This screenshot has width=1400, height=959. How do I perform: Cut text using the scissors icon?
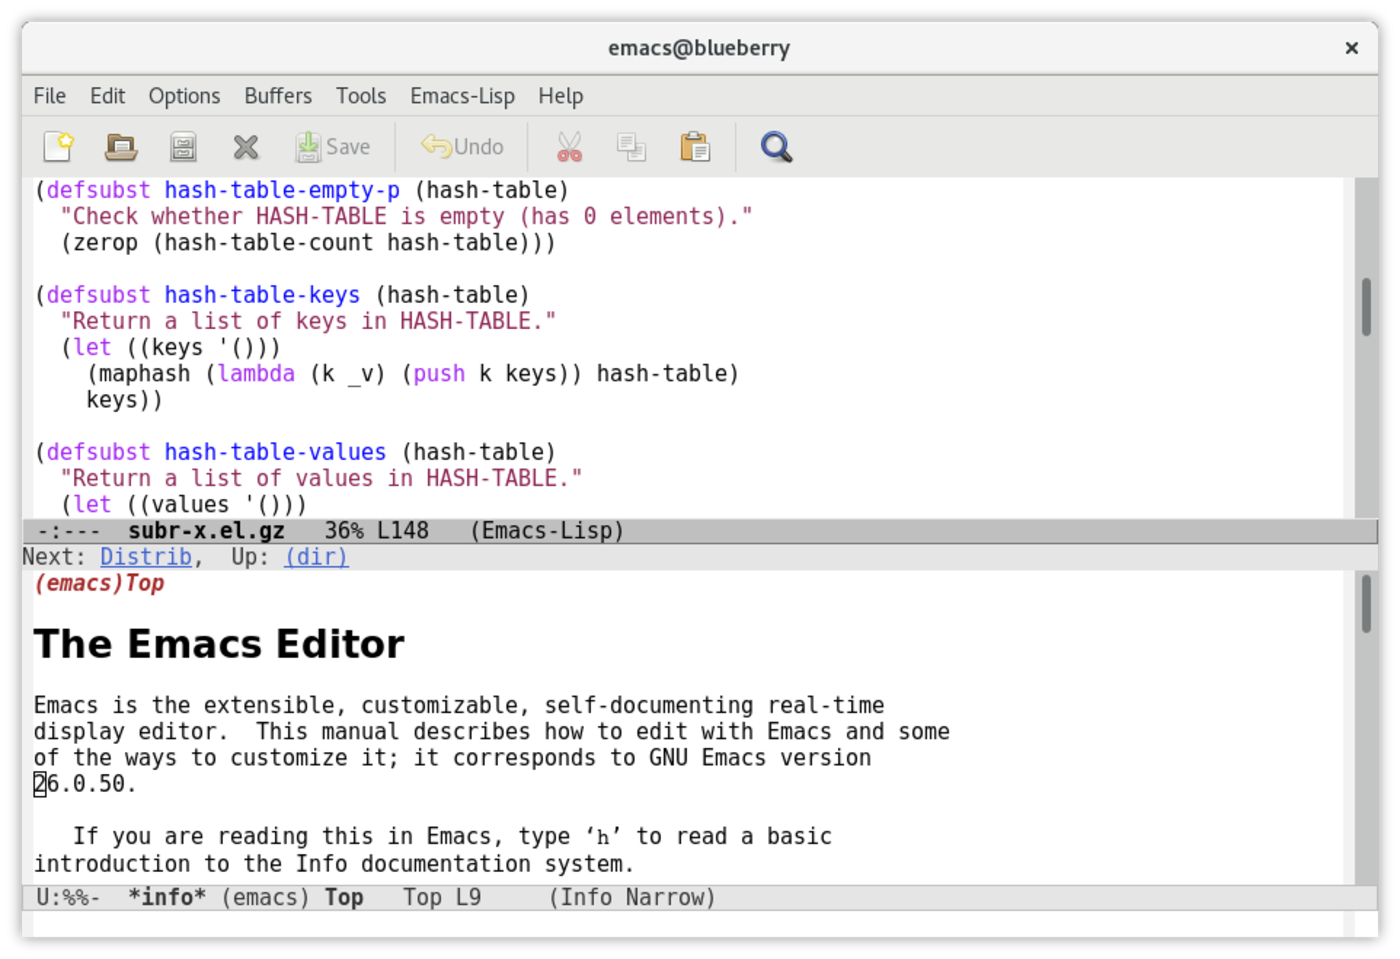(x=568, y=146)
